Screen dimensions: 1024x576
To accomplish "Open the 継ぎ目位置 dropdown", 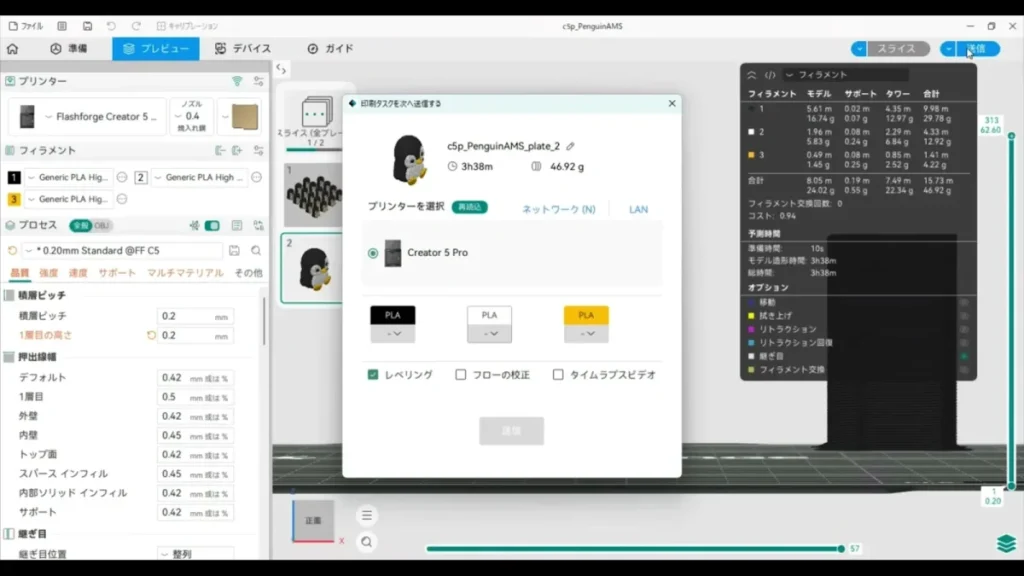I will 195,554.
